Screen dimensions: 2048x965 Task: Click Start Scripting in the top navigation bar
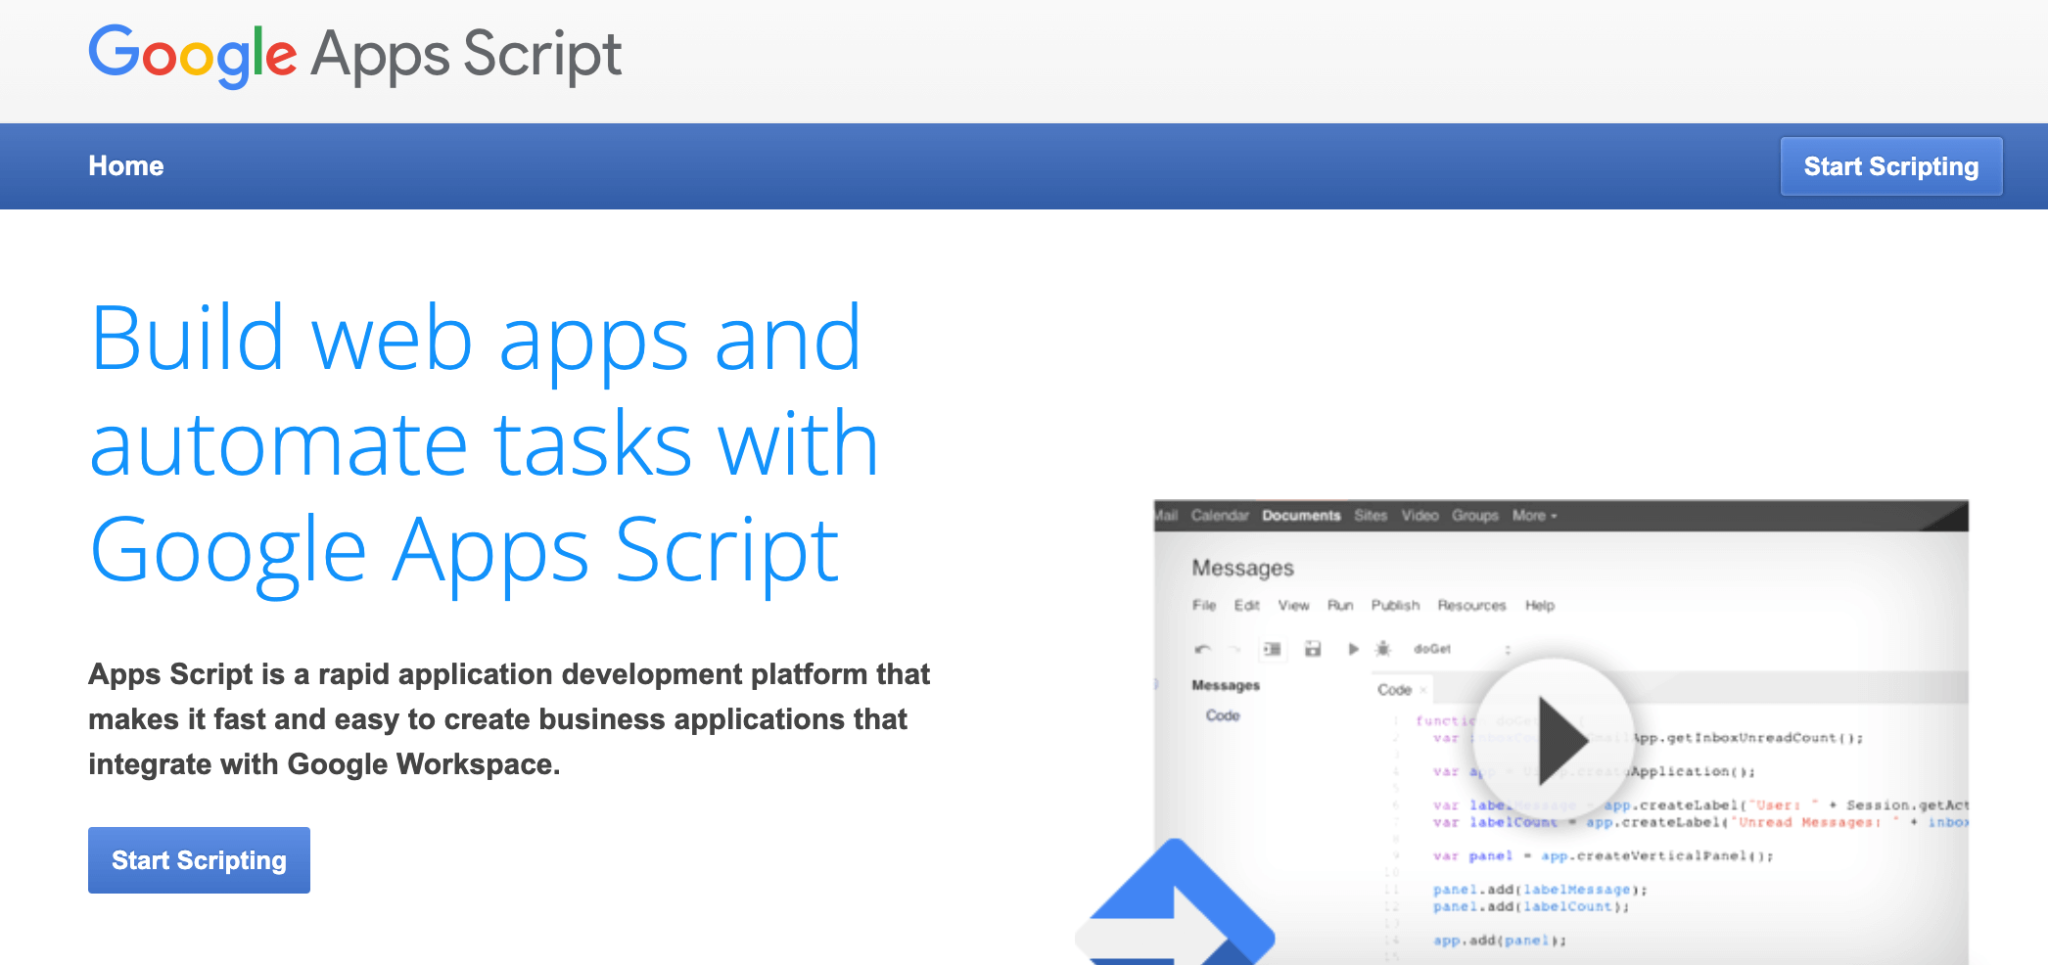1890,166
